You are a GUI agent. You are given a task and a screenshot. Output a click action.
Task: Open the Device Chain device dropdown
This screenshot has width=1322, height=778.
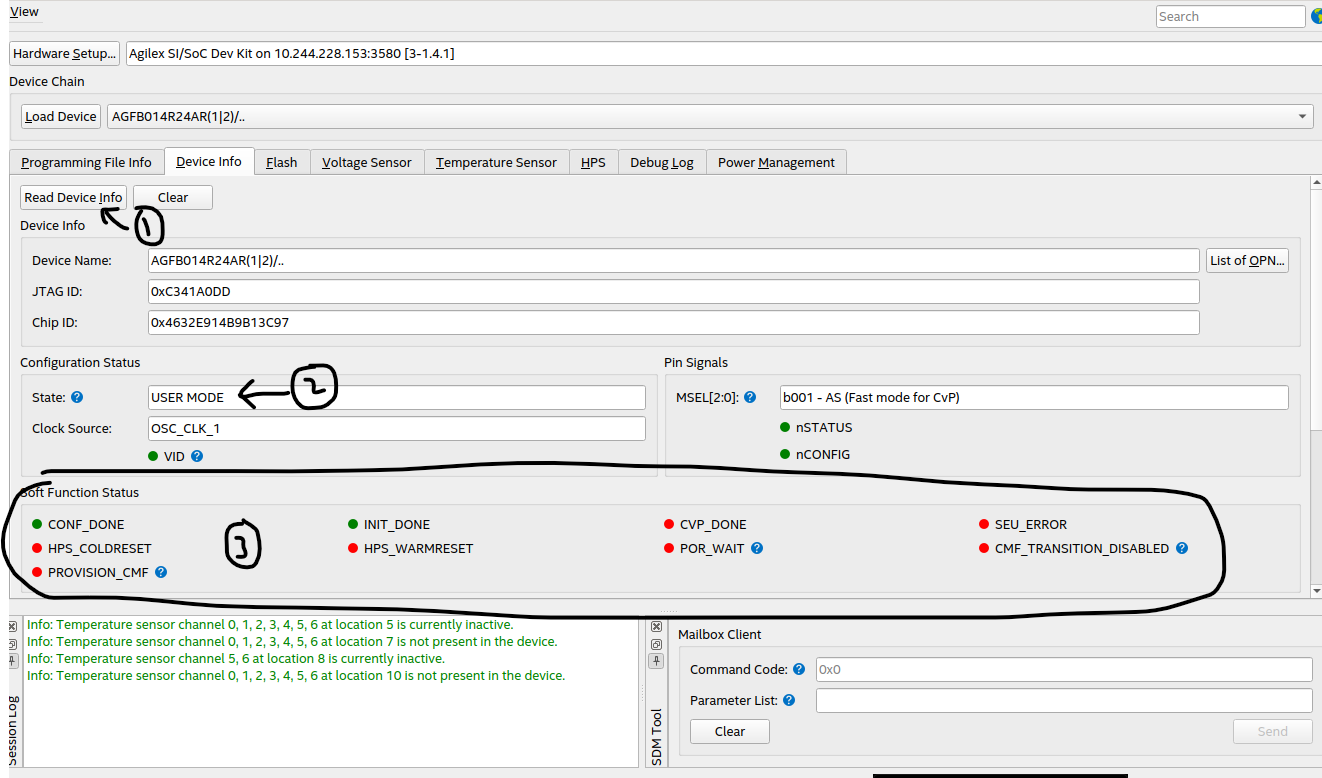[710, 116]
